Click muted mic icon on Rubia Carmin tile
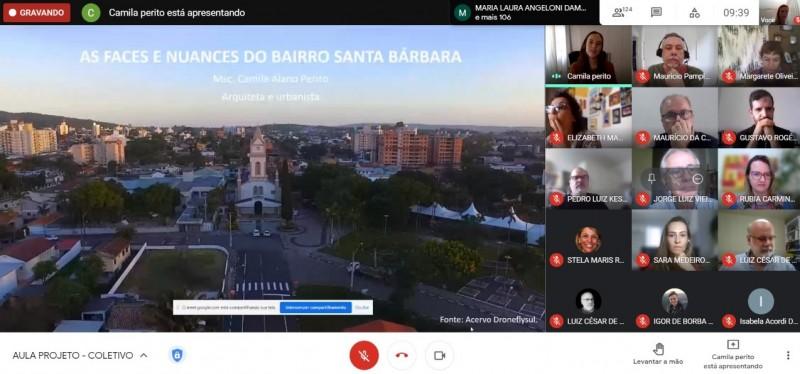Viewport: 800px width, 374px height. tap(729, 199)
